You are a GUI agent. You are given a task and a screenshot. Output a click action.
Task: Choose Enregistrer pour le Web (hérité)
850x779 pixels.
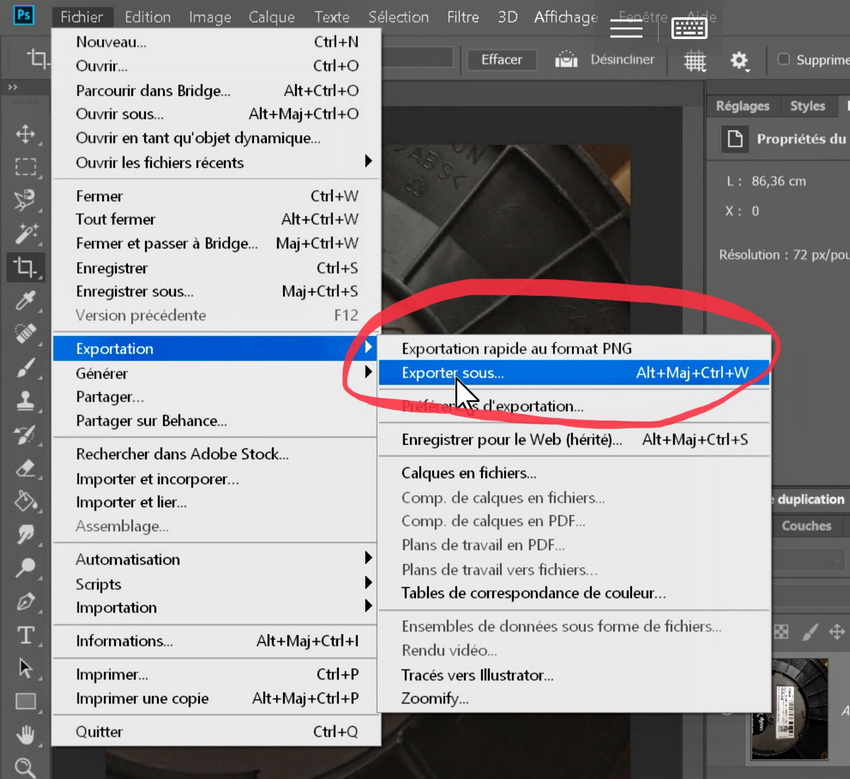coord(574,439)
